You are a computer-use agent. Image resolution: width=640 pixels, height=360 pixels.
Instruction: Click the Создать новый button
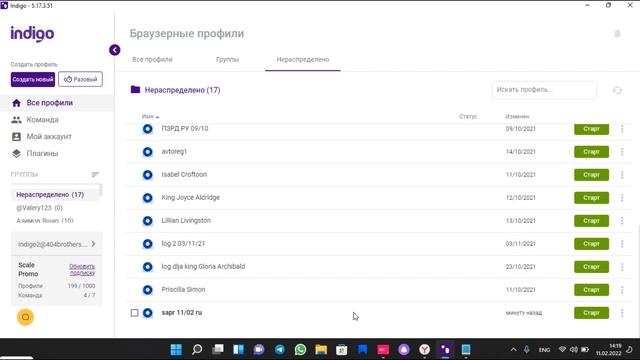[33, 79]
